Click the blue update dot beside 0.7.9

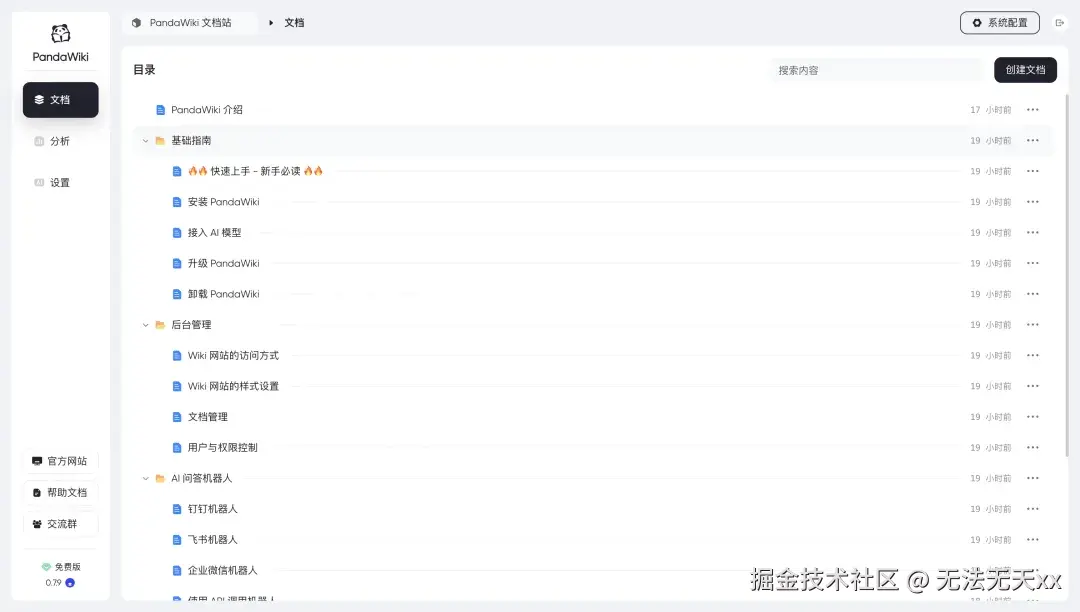[x=70, y=582]
